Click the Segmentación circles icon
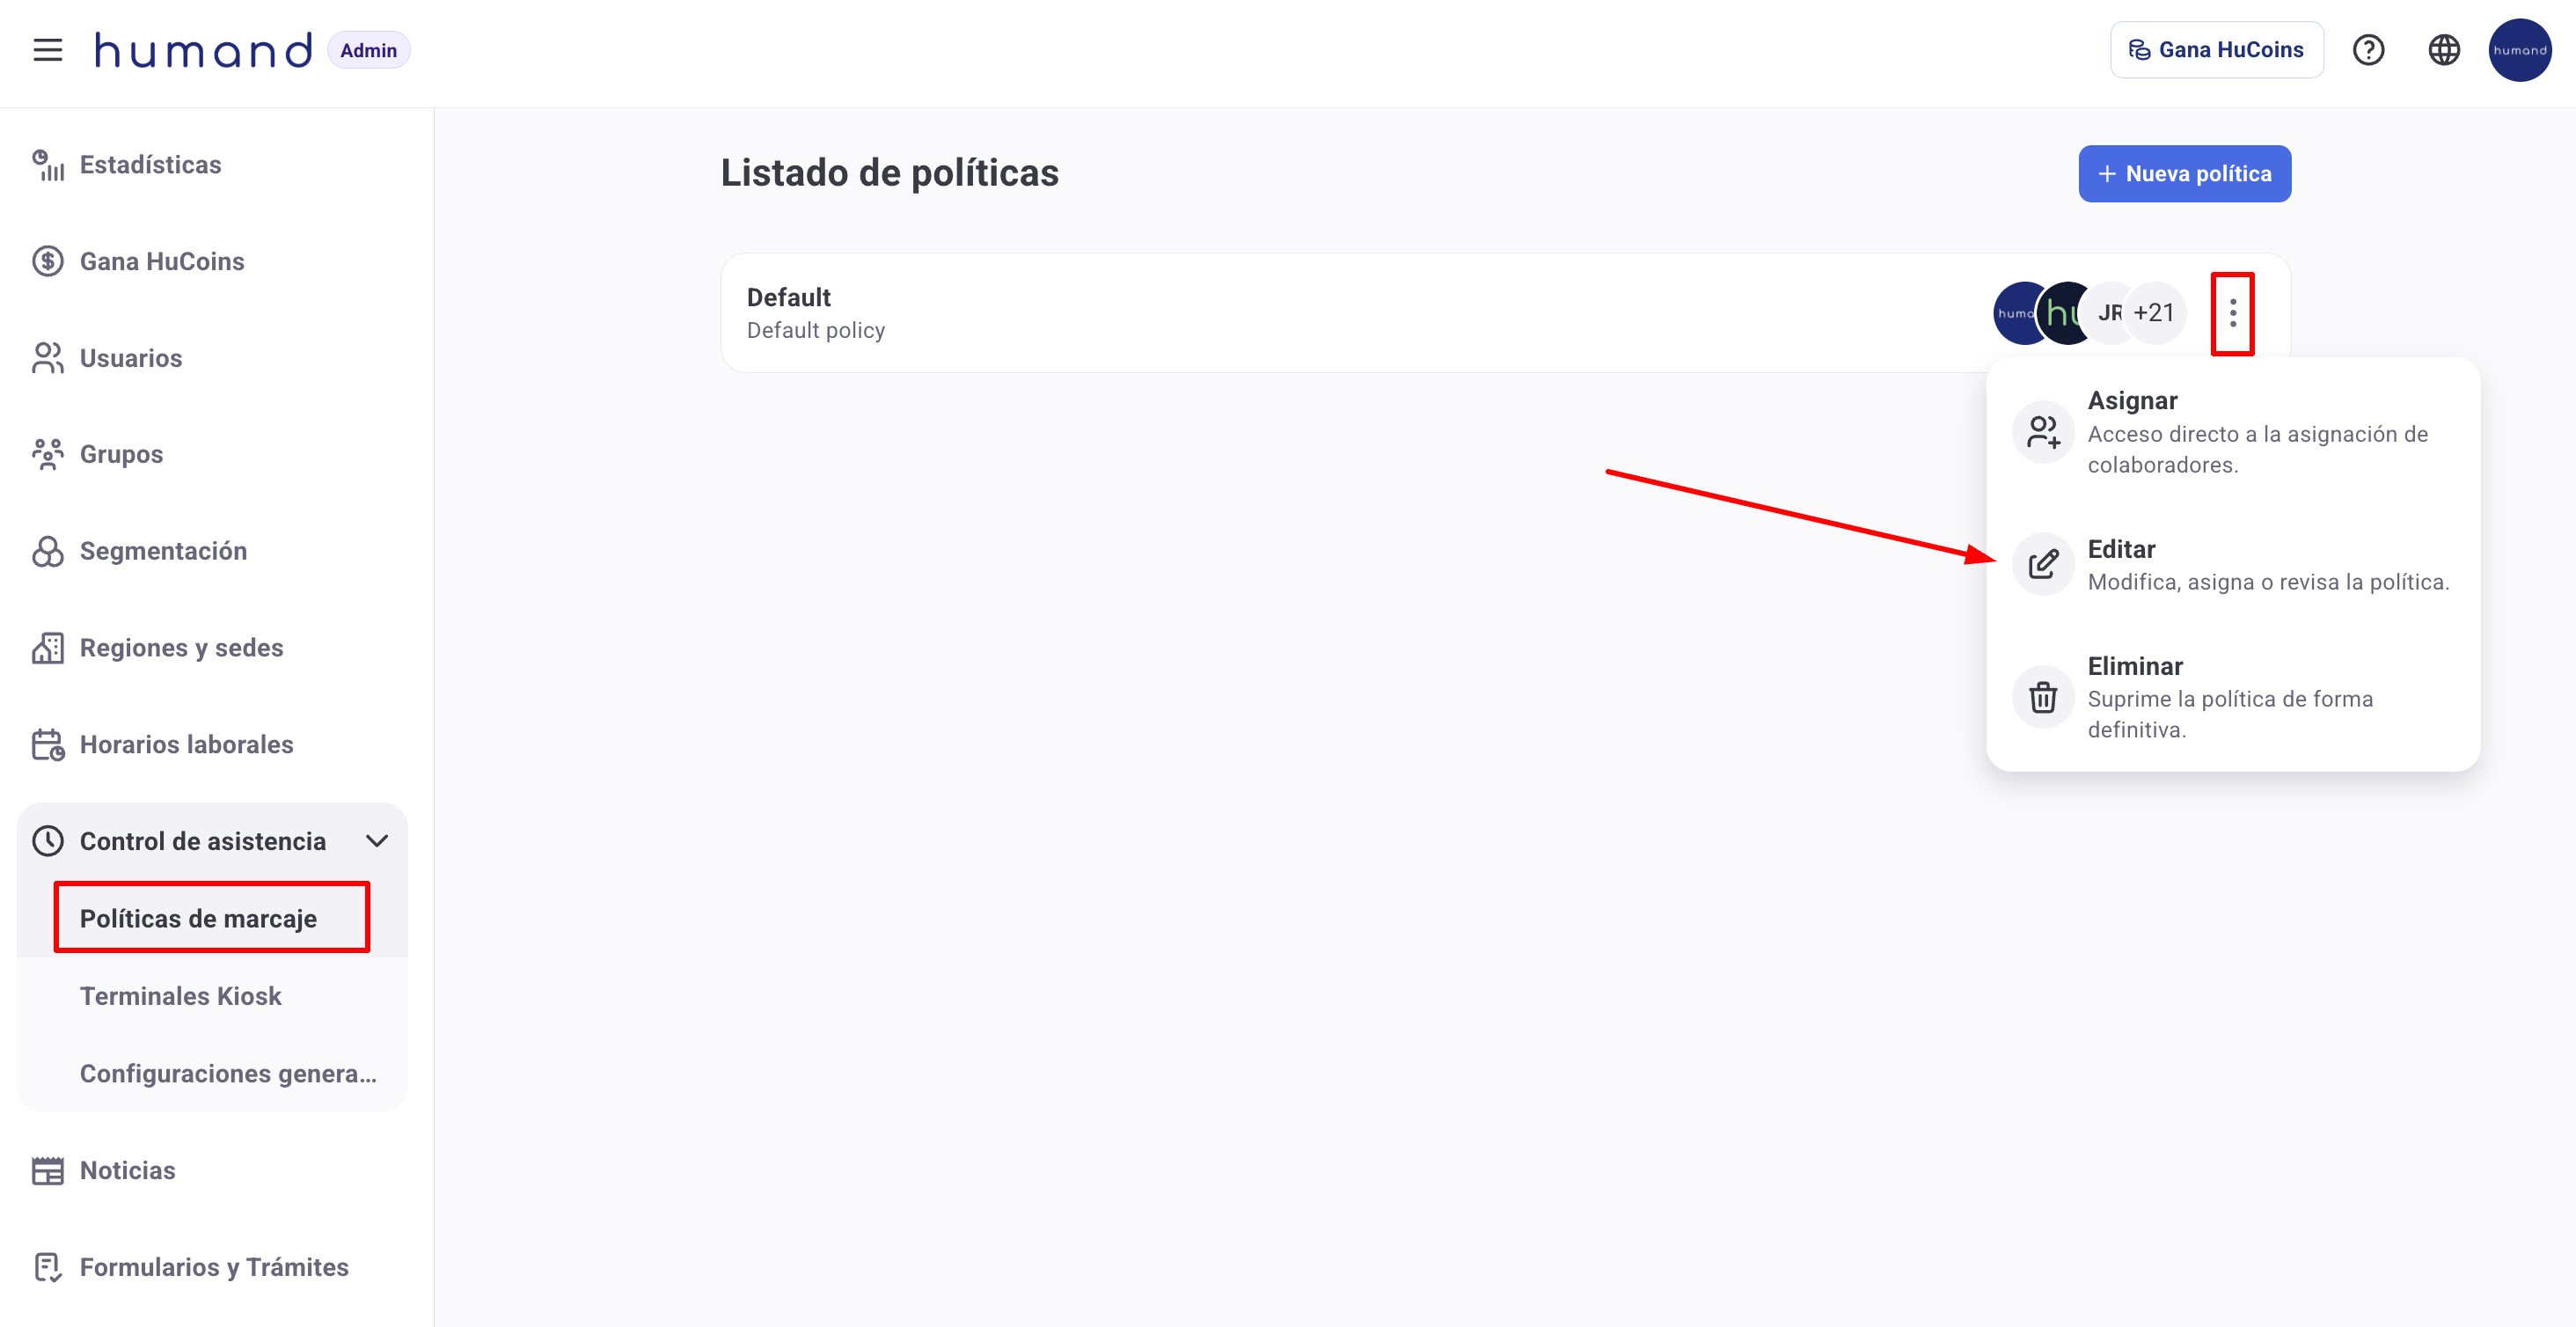The height and width of the screenshot is (1327, 2576). click(x=47, y=551)
